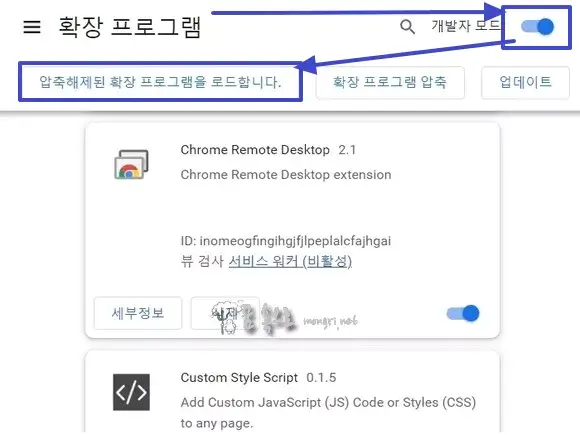
Task: Select the Chrome Remote Desktop ID text
Action: click(x=286, y=241)
